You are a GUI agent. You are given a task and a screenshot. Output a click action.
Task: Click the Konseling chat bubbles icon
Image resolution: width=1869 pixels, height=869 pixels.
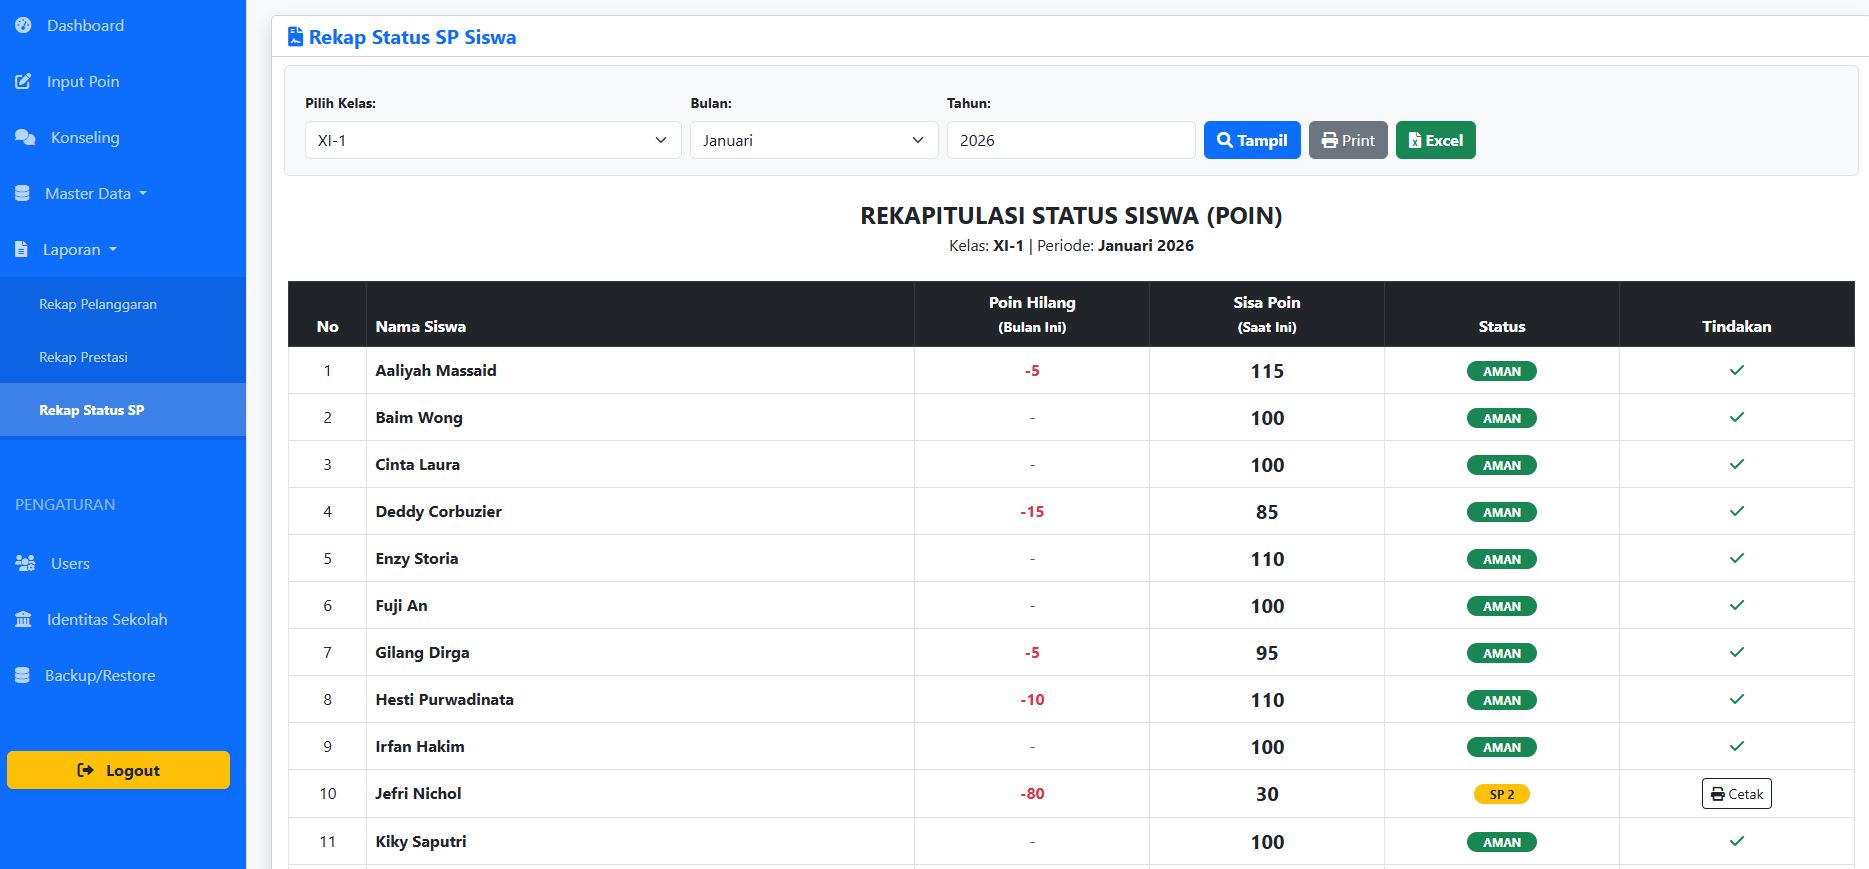[25, 137]
